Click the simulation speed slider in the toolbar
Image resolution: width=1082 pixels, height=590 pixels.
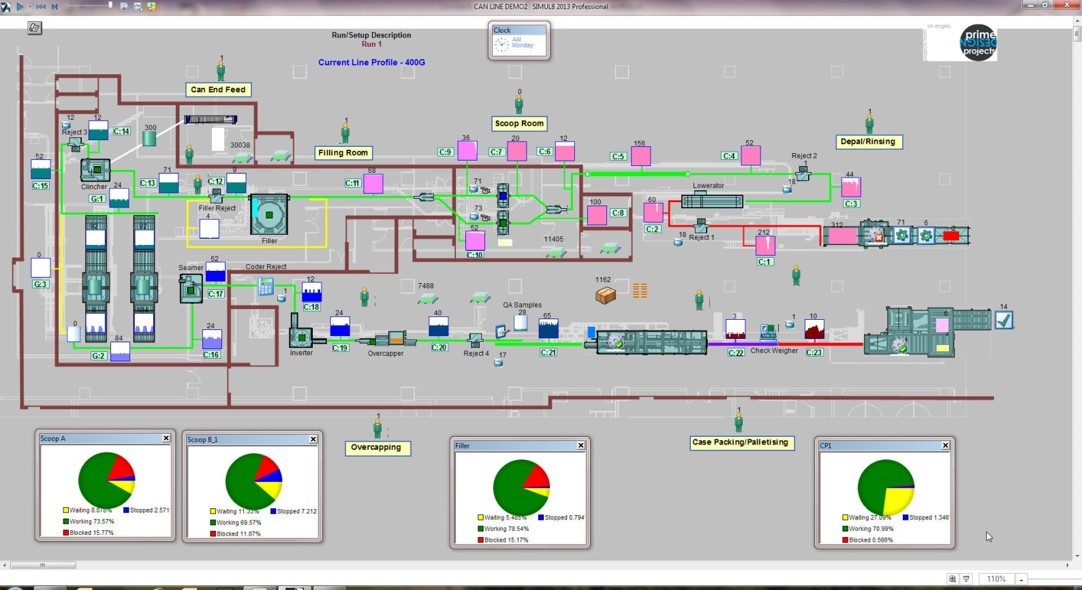(x=110, y=6)
